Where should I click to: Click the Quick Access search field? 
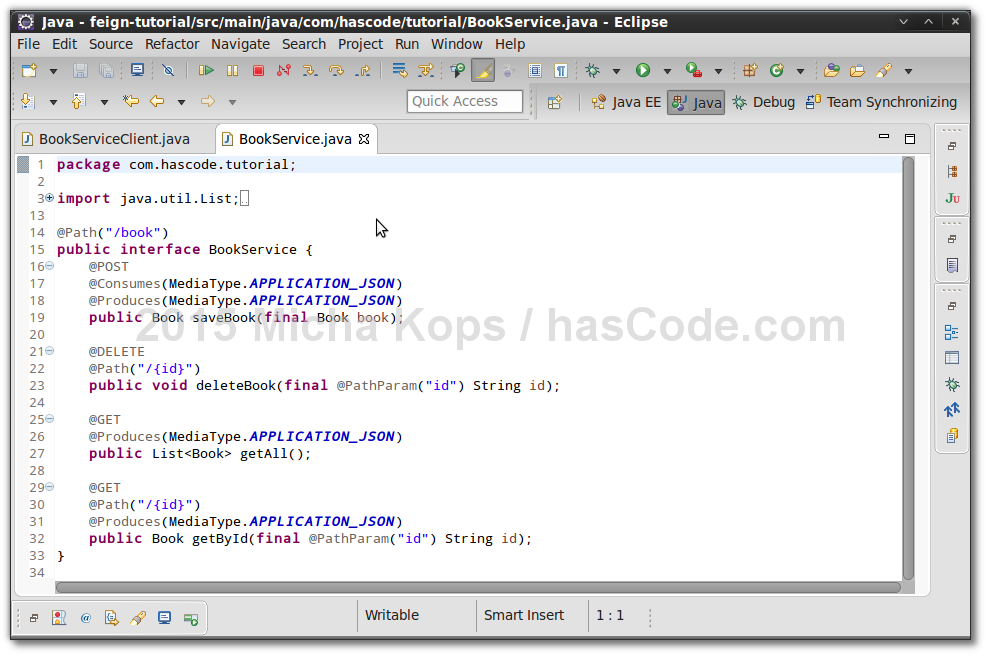tap(465, 101)
